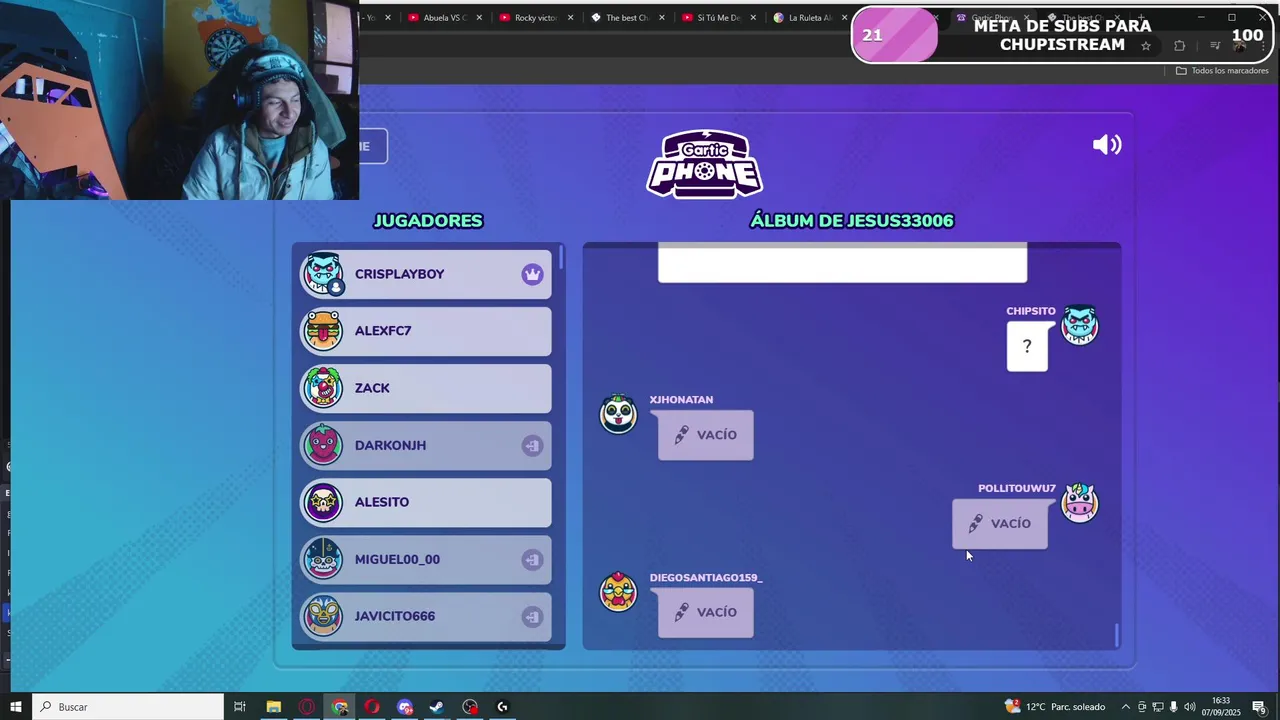The width and height of the screenshot is (1280, 720).
Task: Click ZACK's clown avatar
Action: (323, 388)
